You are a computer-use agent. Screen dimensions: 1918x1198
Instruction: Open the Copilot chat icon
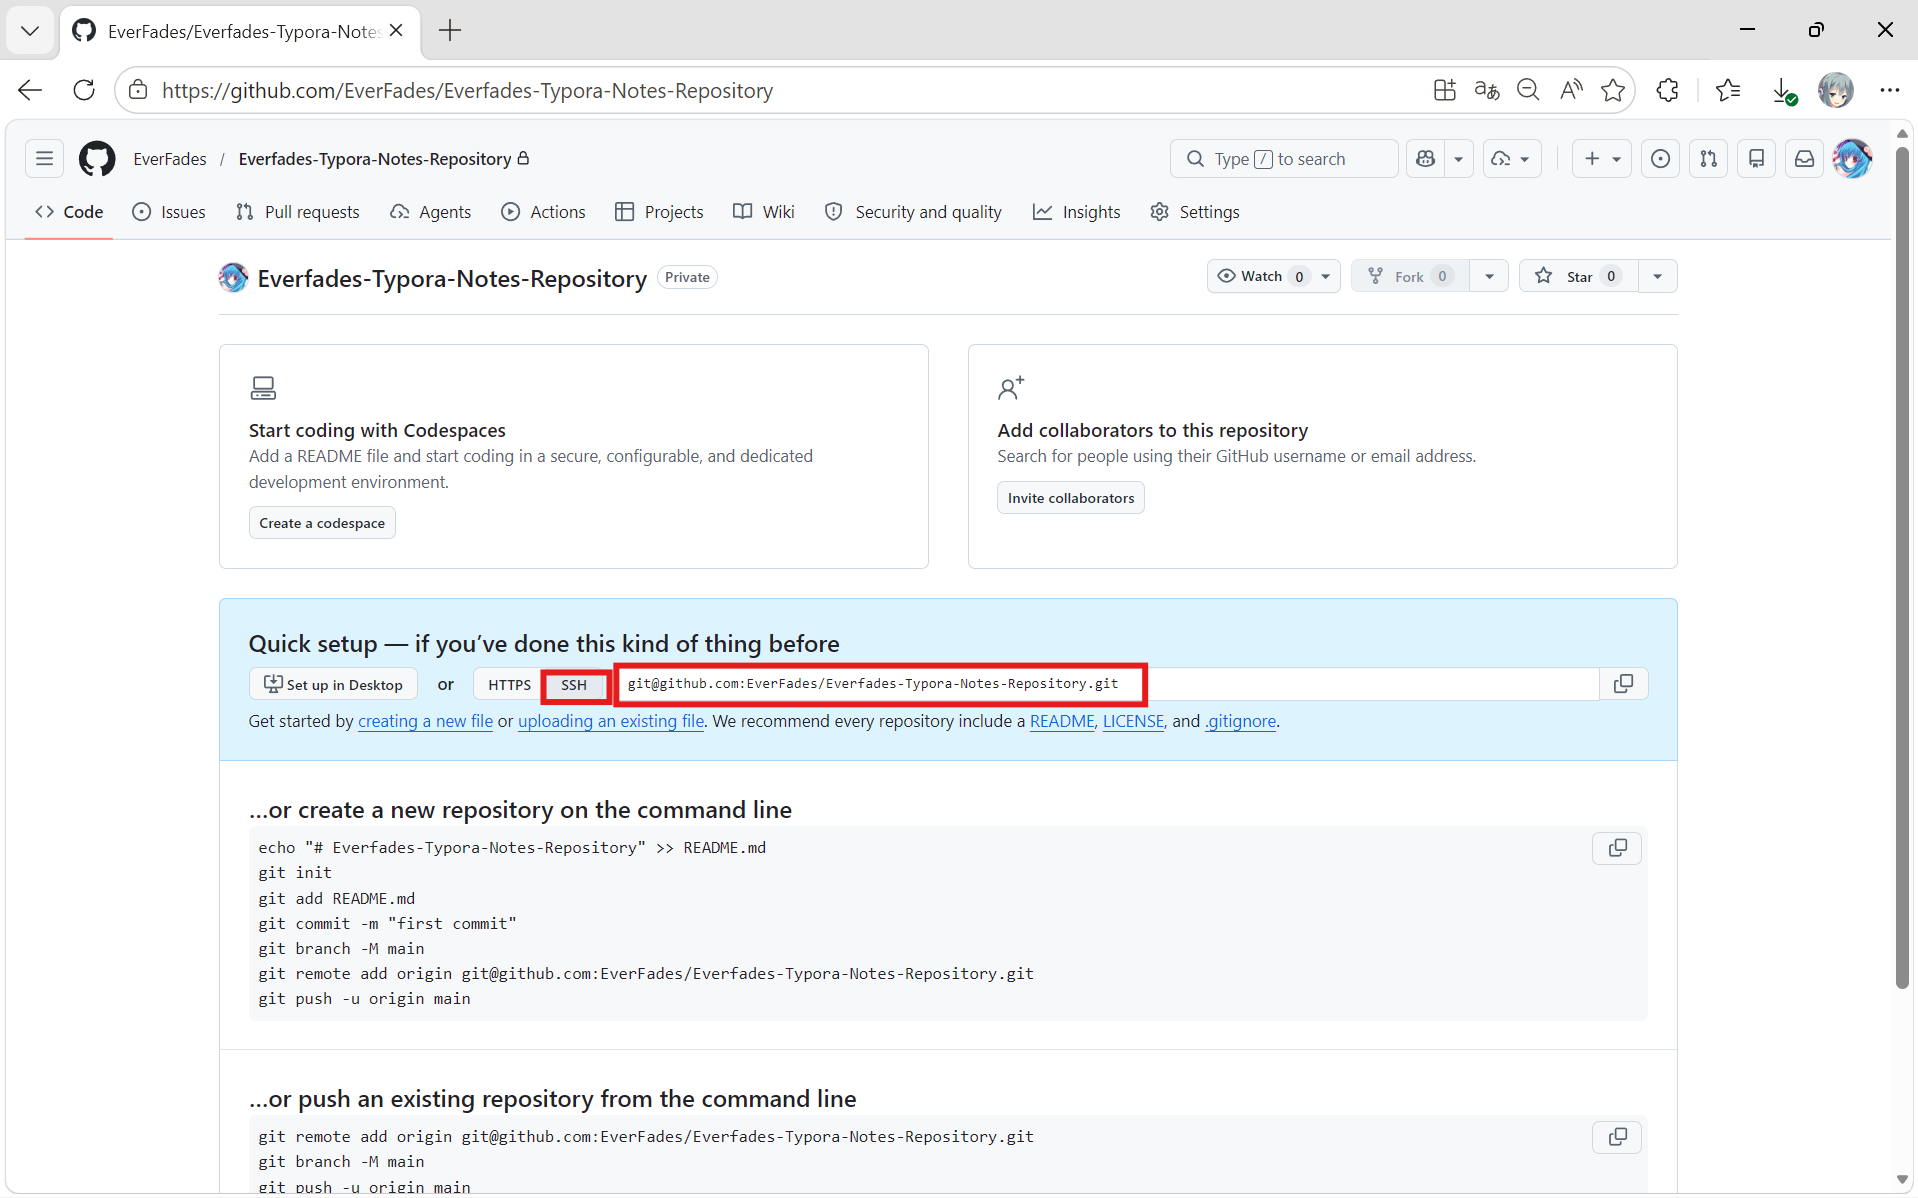click(x=1426, y=158)
